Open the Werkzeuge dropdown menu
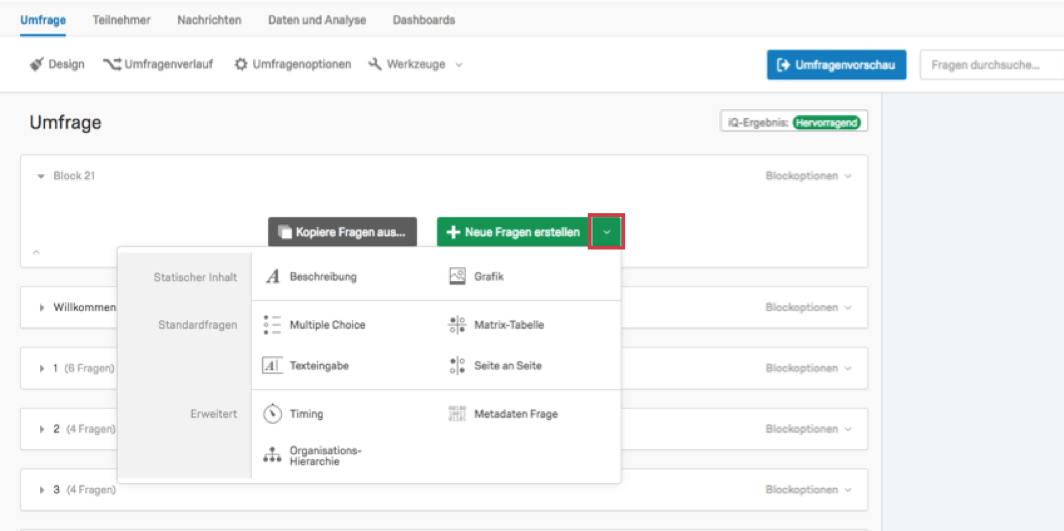This screenshot has width=1064, height=531. click(x=415, y=64)
